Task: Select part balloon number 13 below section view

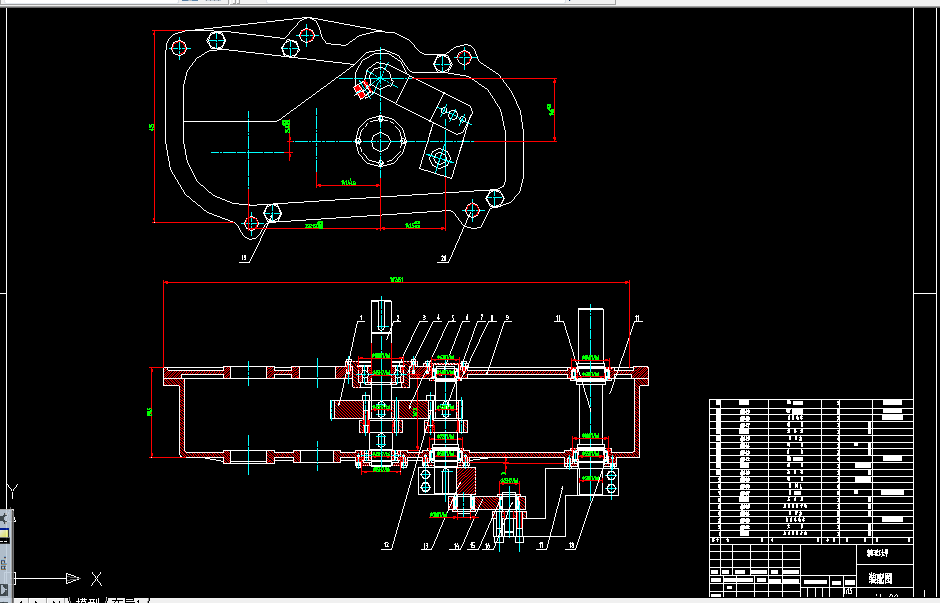Action: [x=427, y=545]
